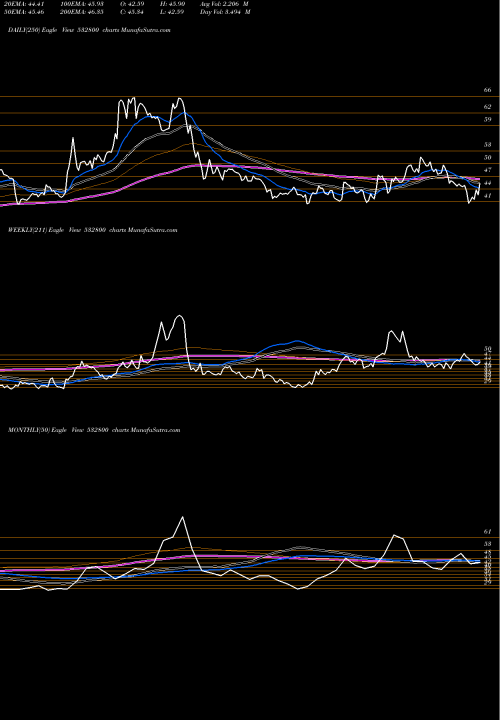Click the 47 price label on daily chart

pyautogui.click(x=488, y=170)
